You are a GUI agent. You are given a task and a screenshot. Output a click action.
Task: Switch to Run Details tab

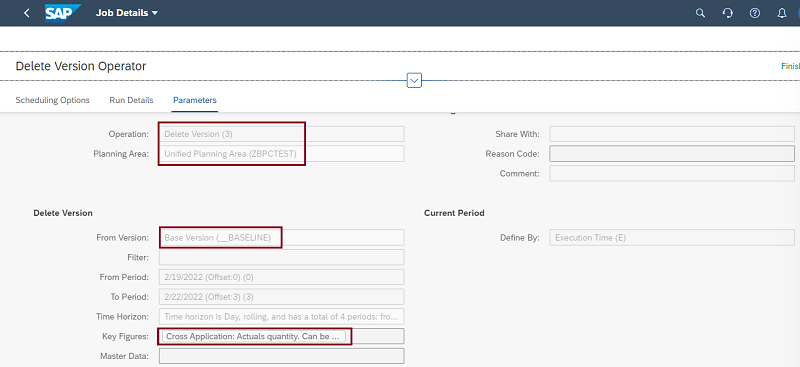tap(131, 100)
